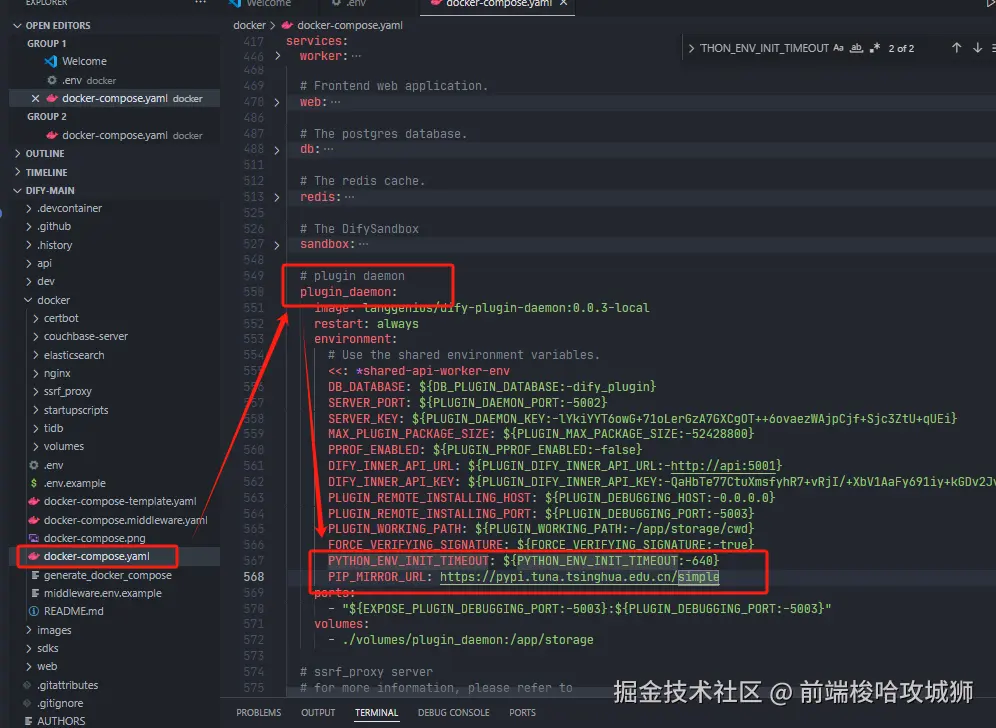Expand the images folder
996x728 pixels.
click(29, 630)
